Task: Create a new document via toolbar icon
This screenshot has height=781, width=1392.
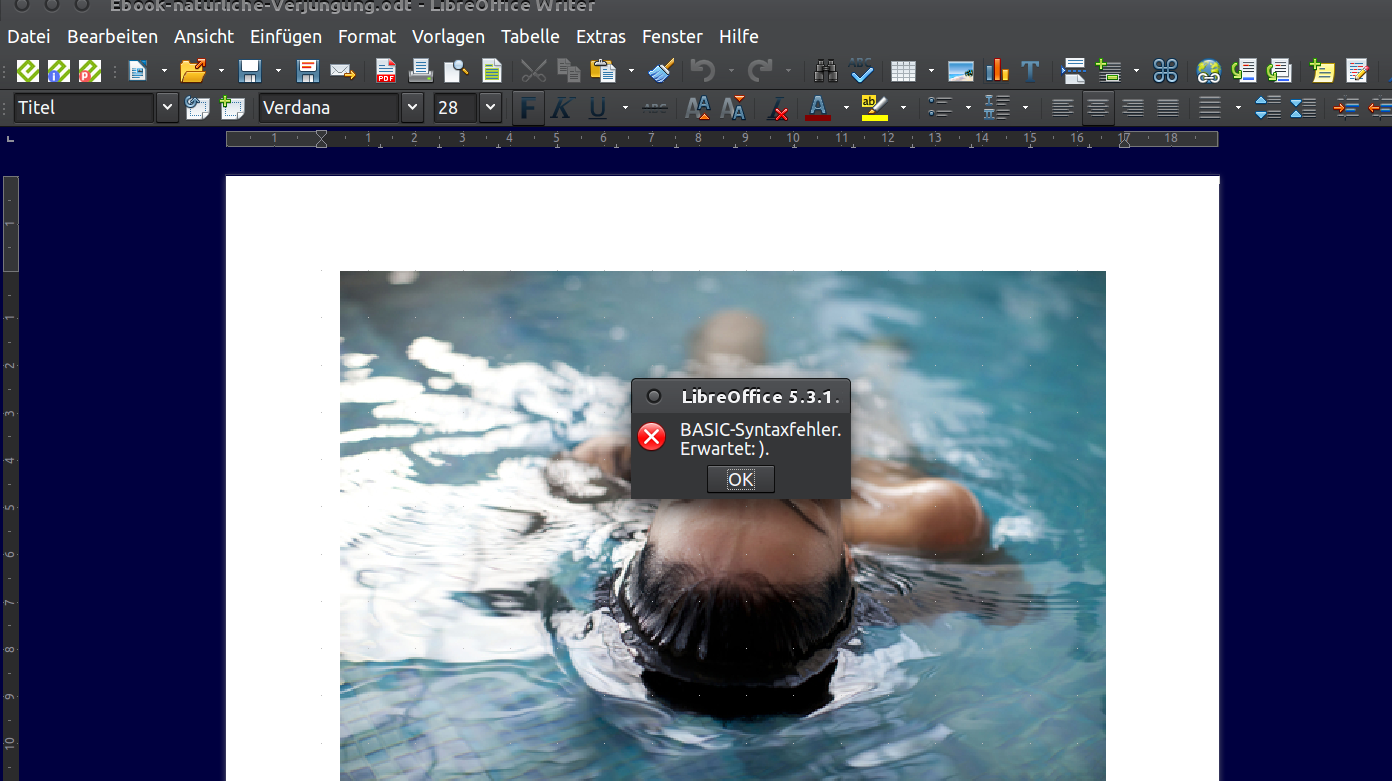Action: [137, 71]
